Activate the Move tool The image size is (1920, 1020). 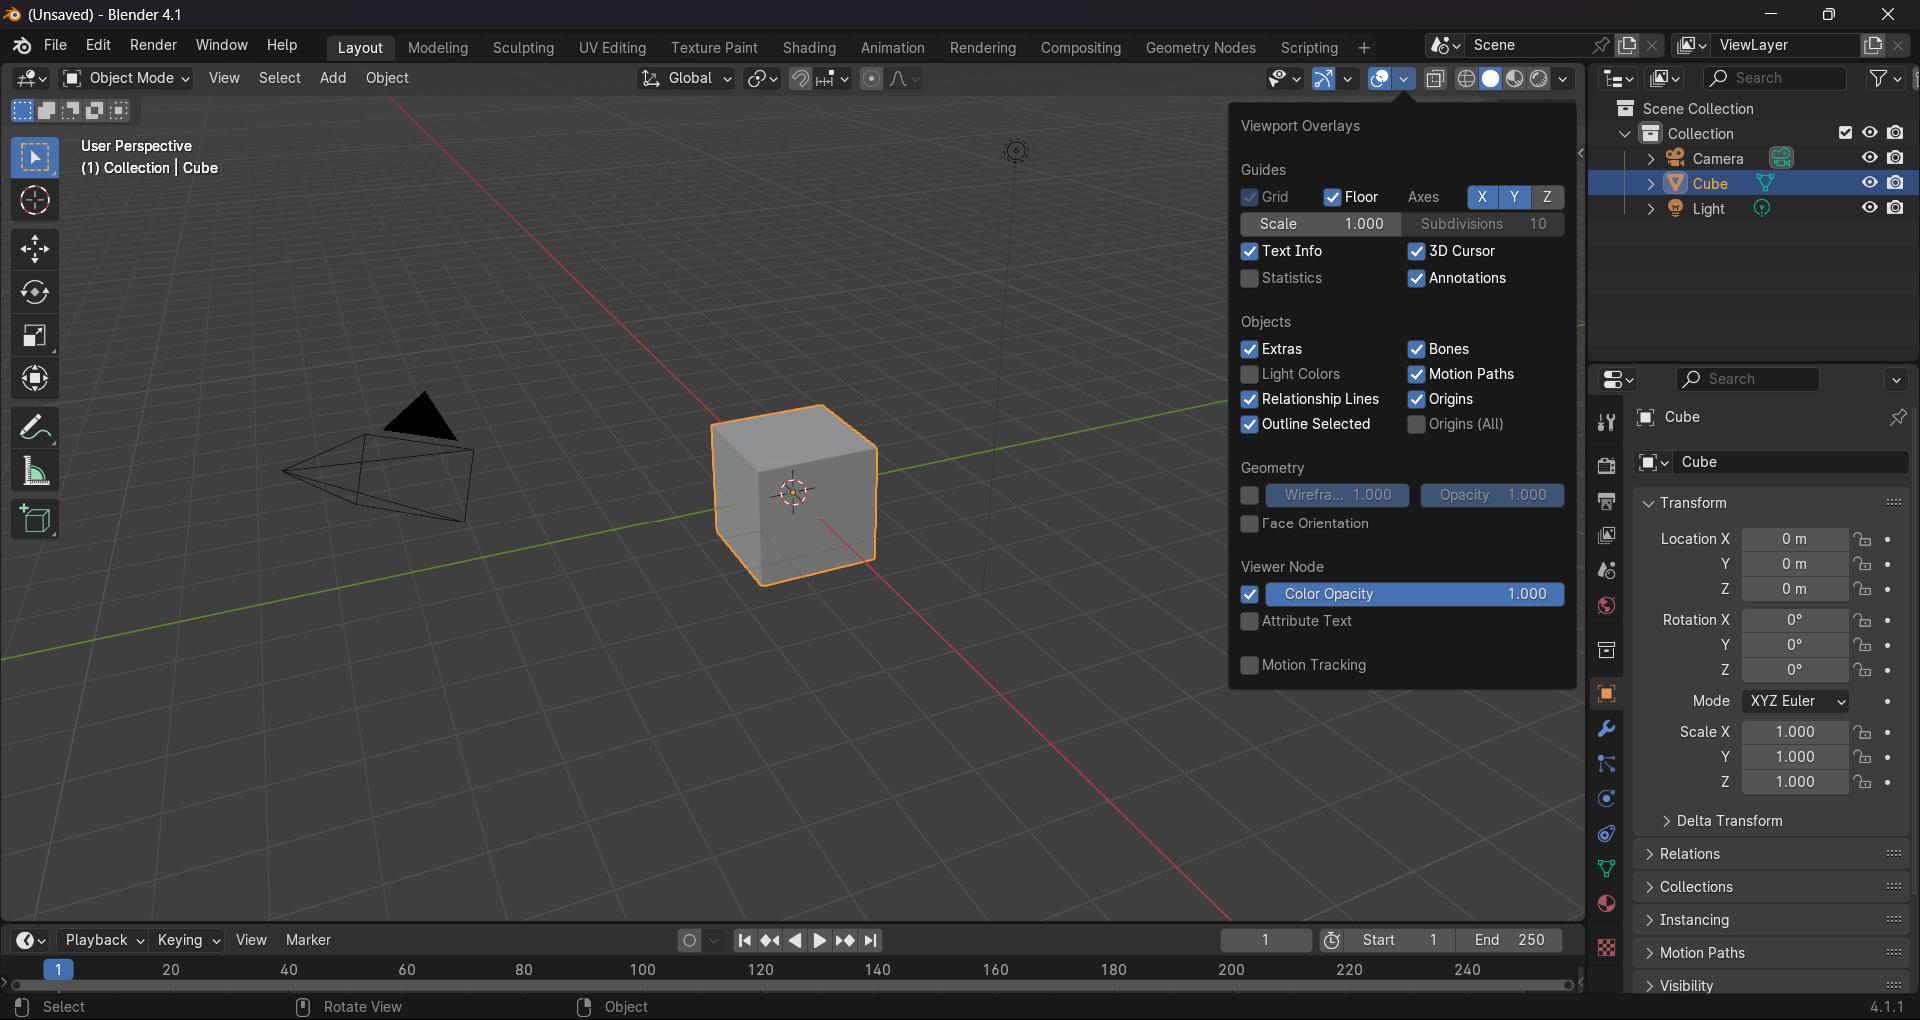point(35,249)
